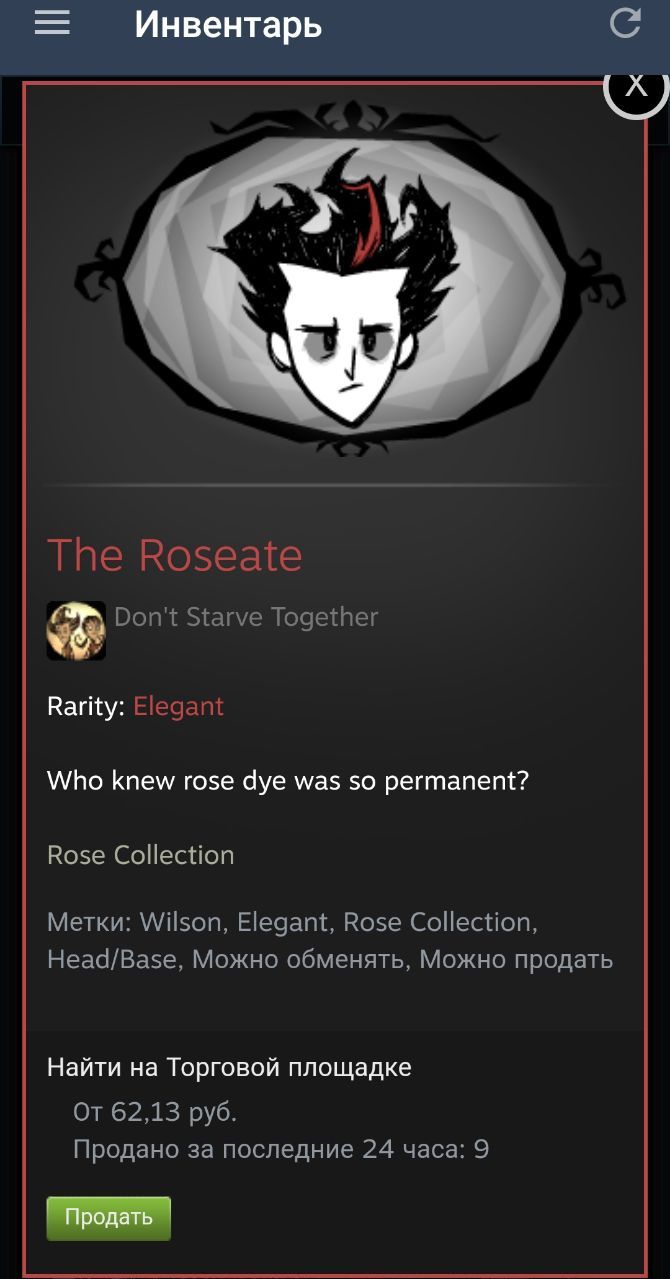Viewport: 670px width, 1279px height.
Task: Select The Roseate item title
Action: [175, 555]
